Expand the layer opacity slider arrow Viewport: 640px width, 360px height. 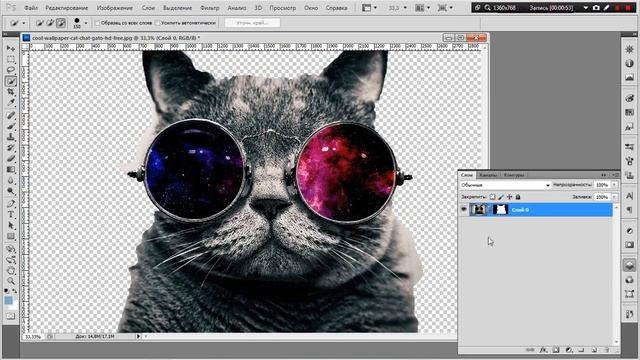(x=614, y=185)
